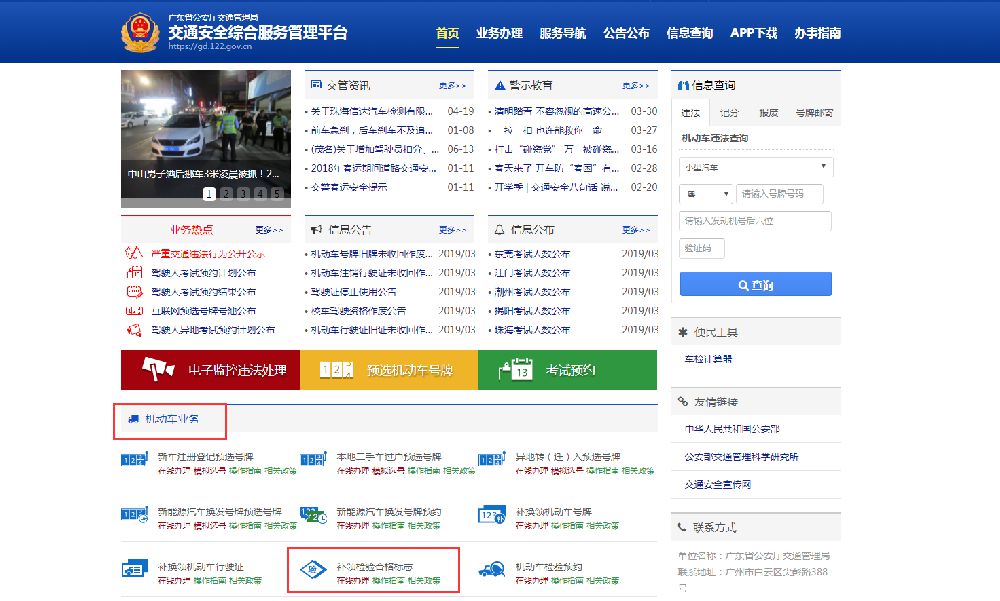Click the plate icon for 本地二手车过户预选号牌
Image resolution: width=1000 pixels, height=601 pixels.
point(313,459)
